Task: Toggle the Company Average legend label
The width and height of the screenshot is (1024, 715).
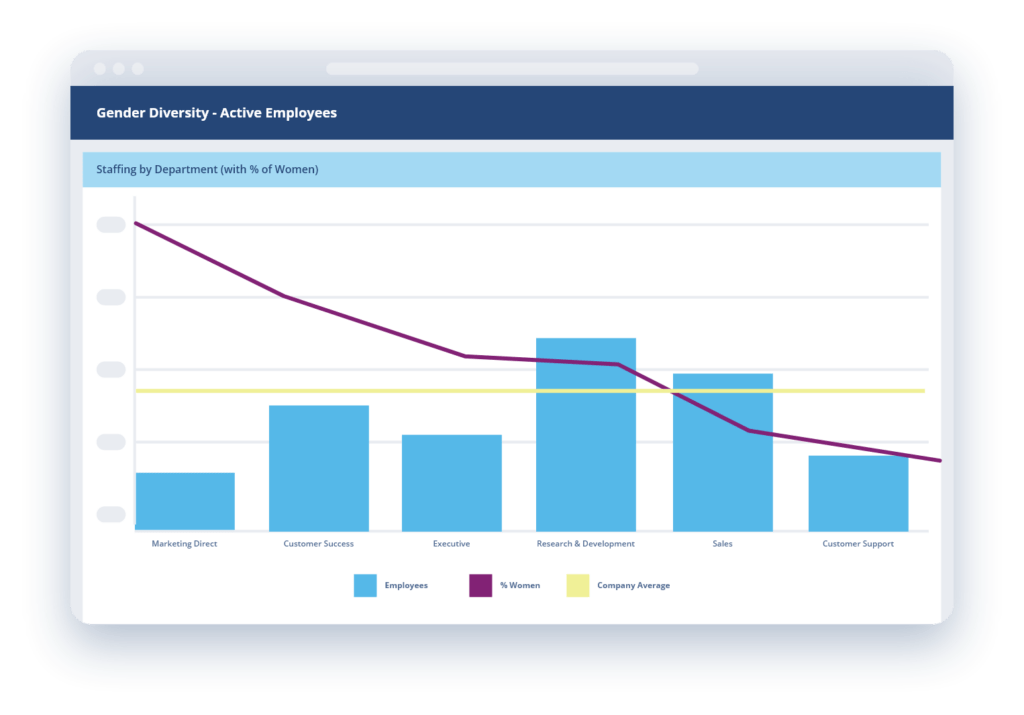Action: (x=633, y=585)
